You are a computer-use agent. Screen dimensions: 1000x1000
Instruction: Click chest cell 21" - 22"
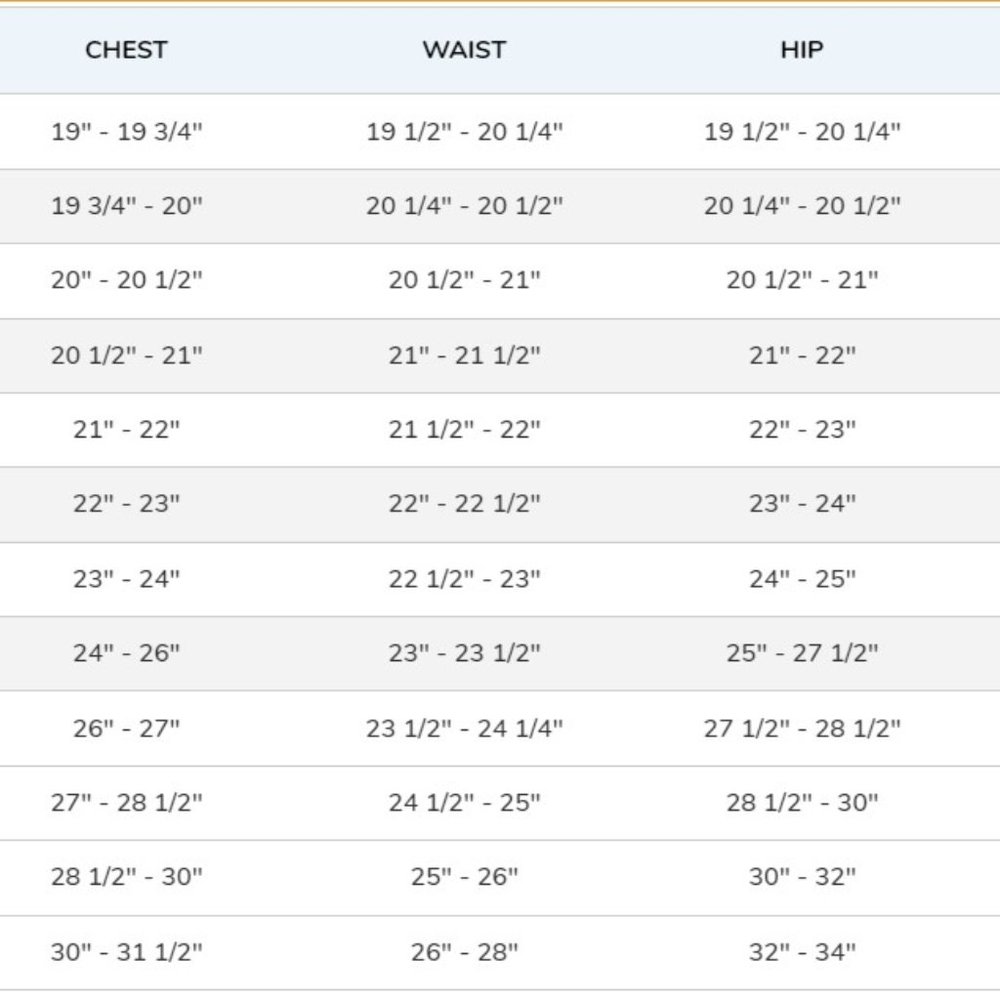point(126,429)
